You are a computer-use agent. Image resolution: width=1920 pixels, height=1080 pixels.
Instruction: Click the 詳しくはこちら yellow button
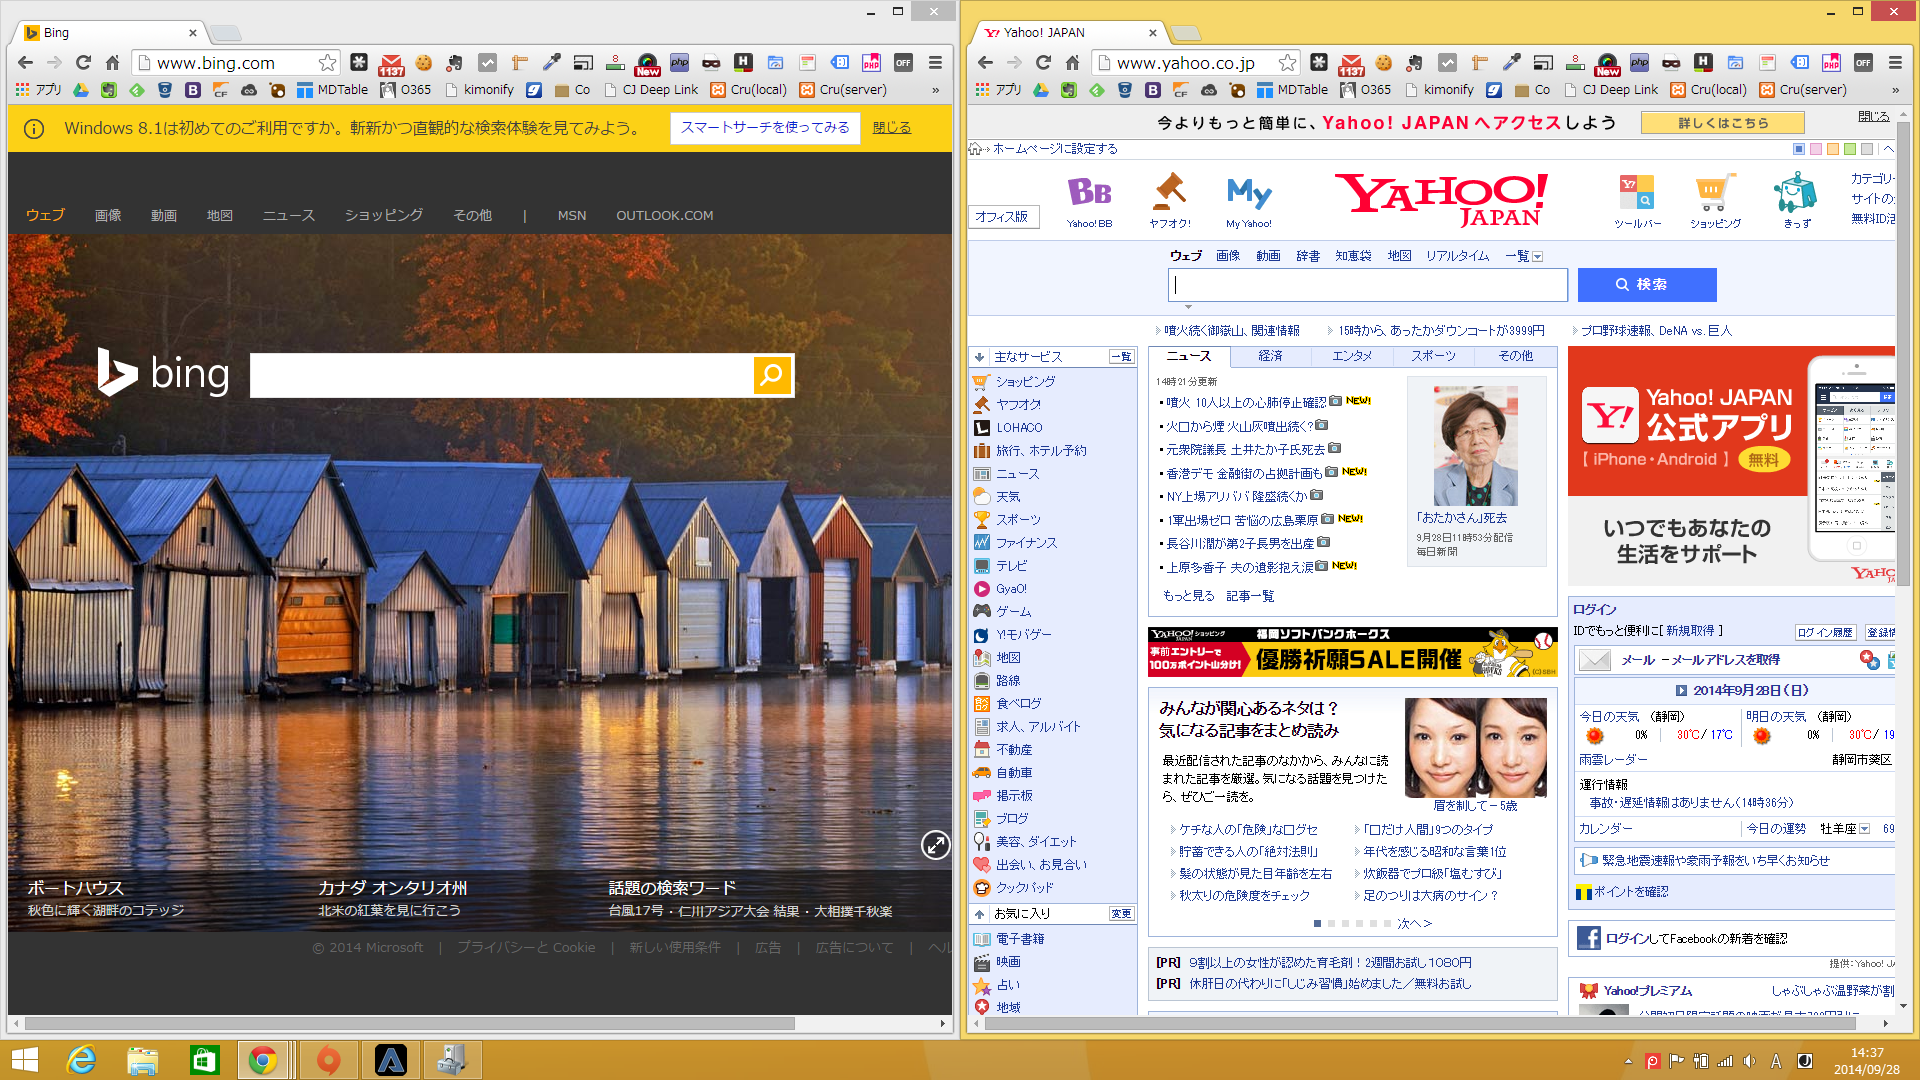tap(1723, 123)
